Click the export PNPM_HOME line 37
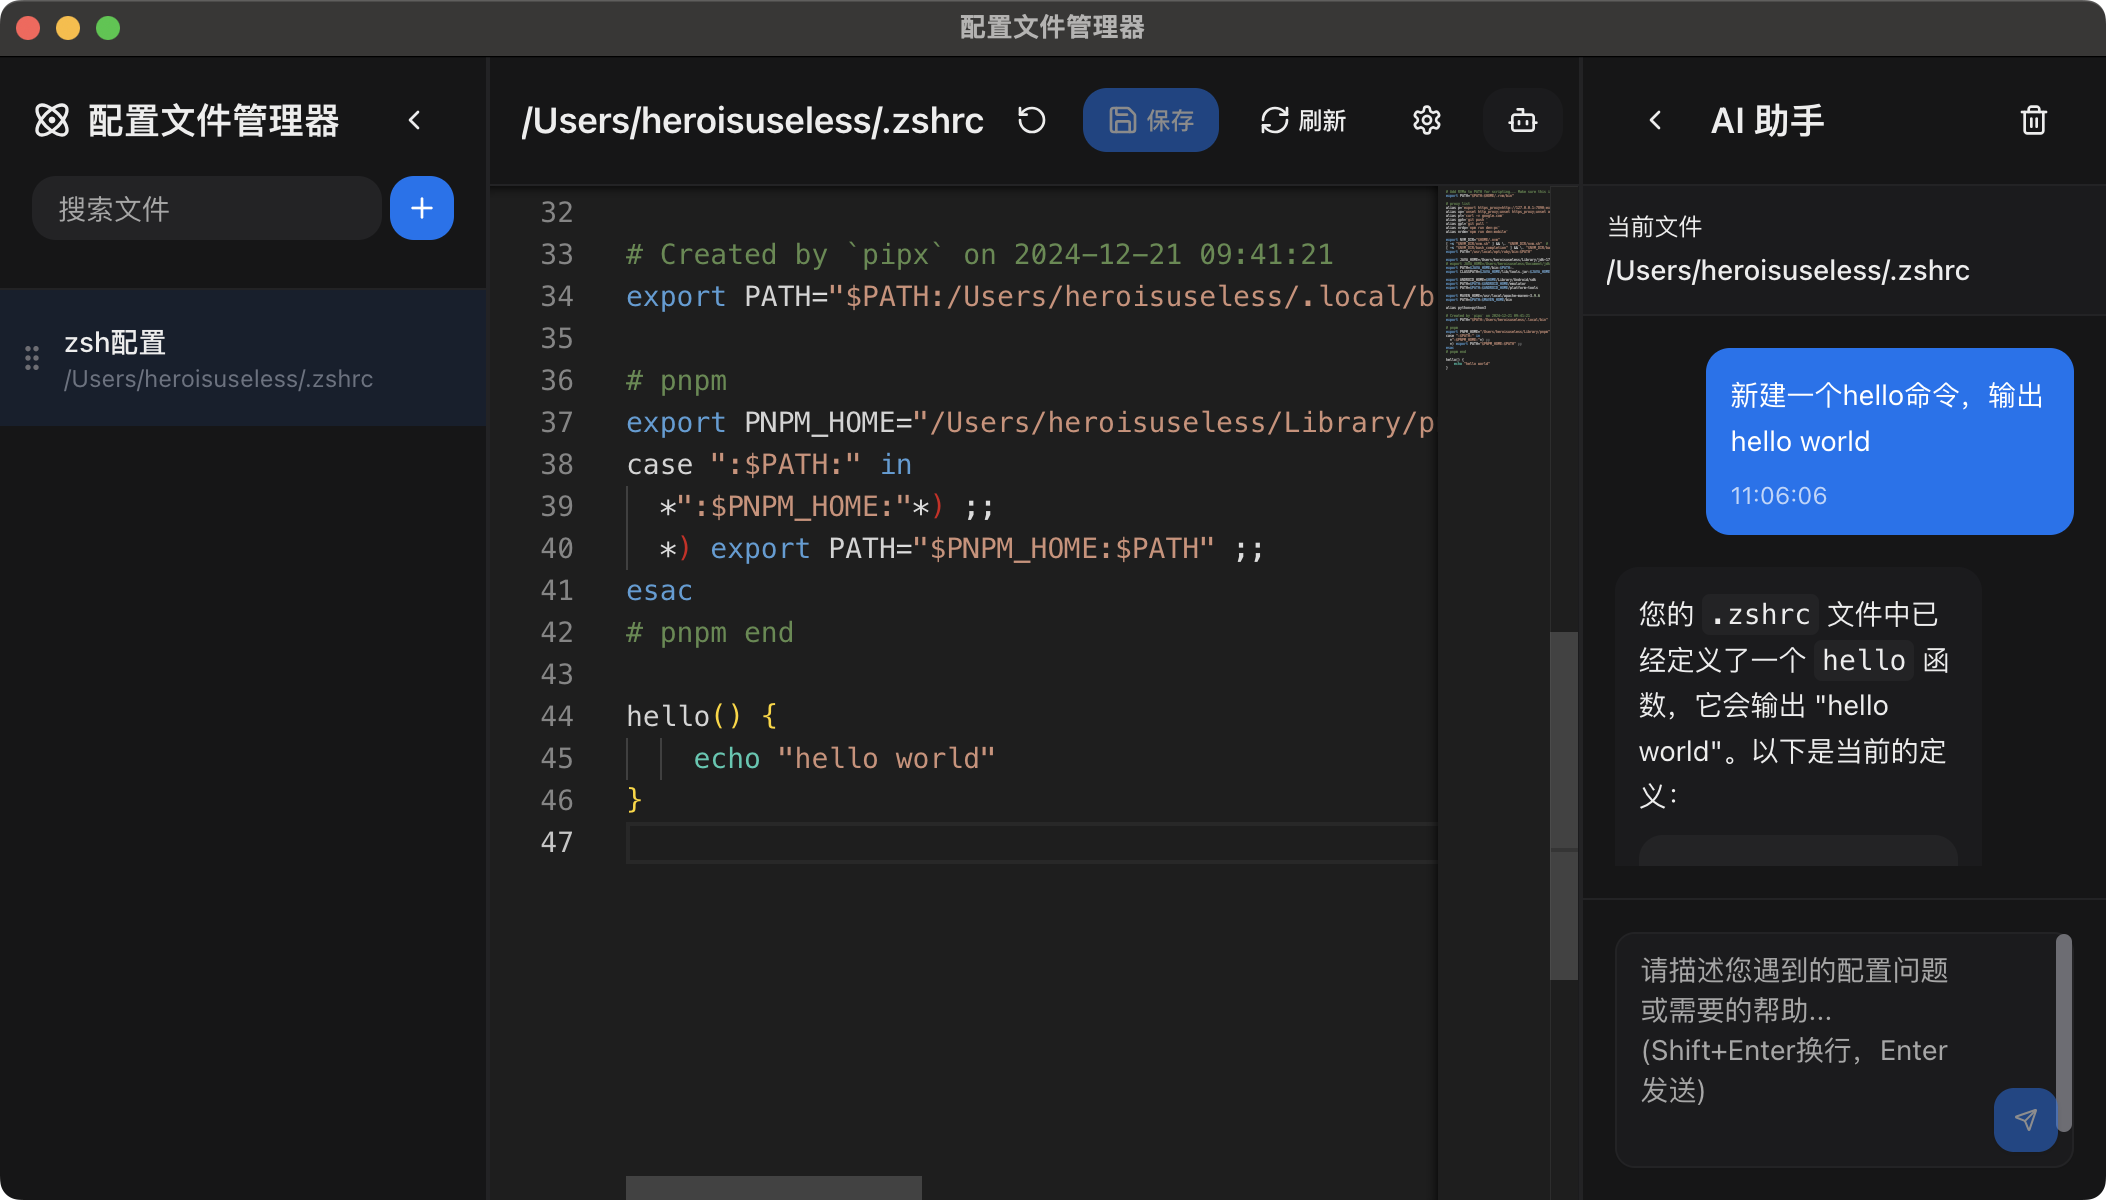This screenshot has width=2106, height=1200. (1030, 422)
